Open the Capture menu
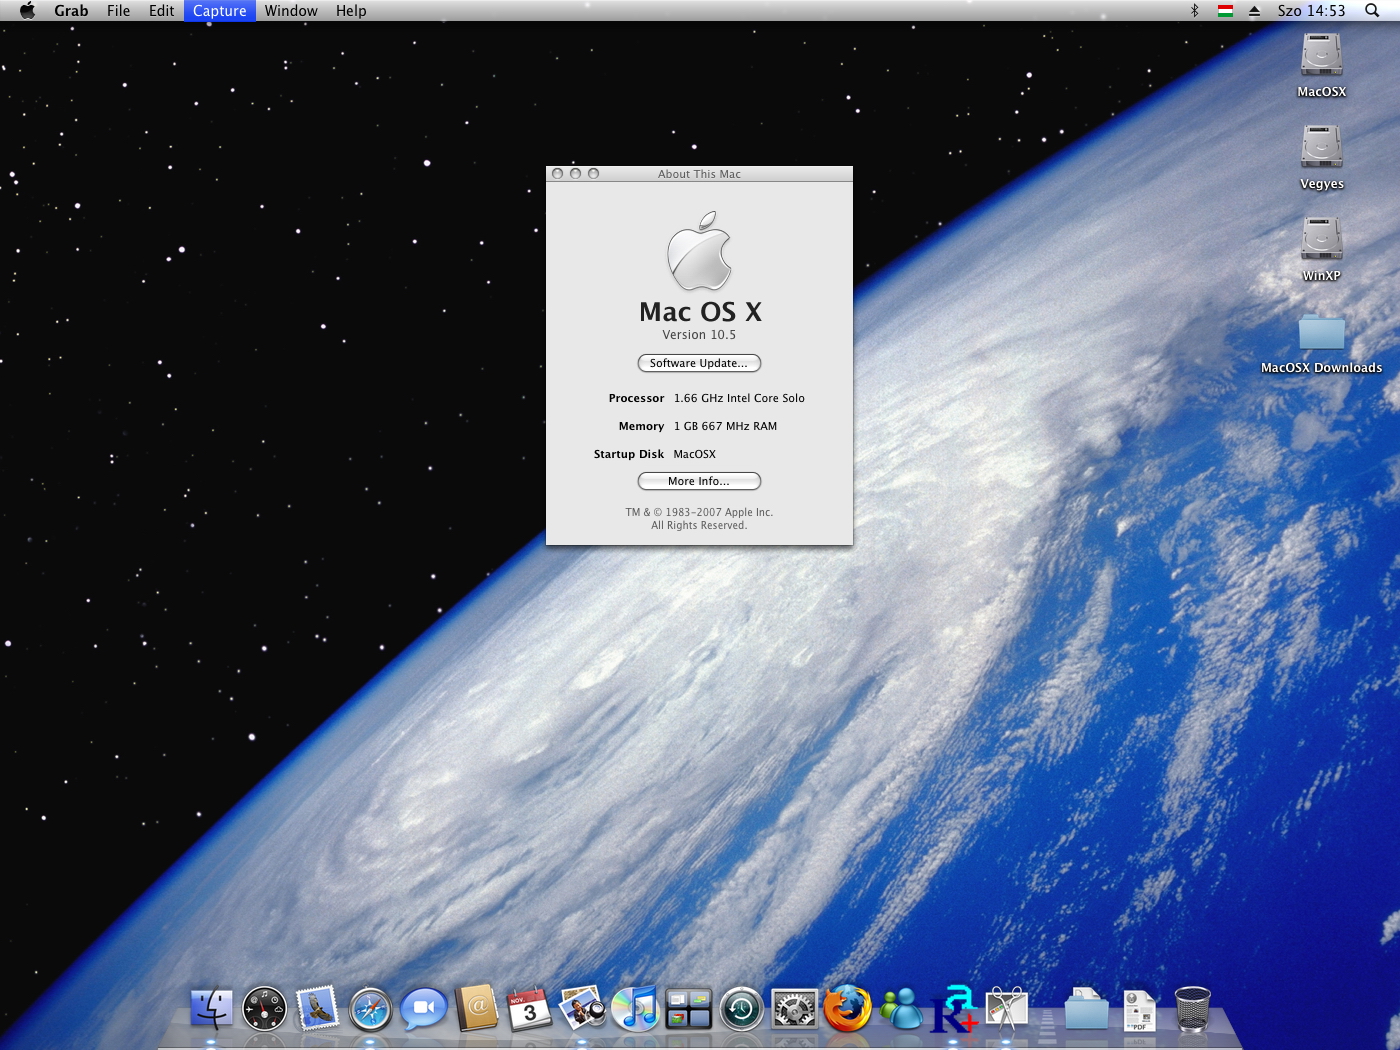This screenshot has width=1400, height=1050. click(219, 10)
